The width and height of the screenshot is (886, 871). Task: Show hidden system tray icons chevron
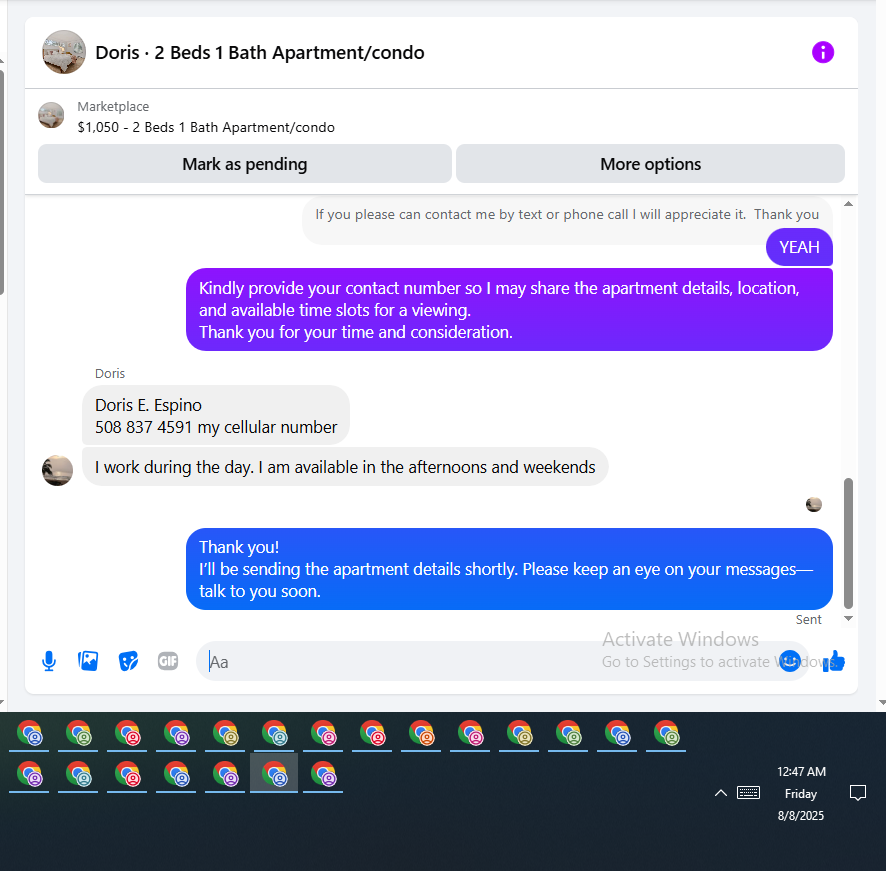(x=720, y=793)
